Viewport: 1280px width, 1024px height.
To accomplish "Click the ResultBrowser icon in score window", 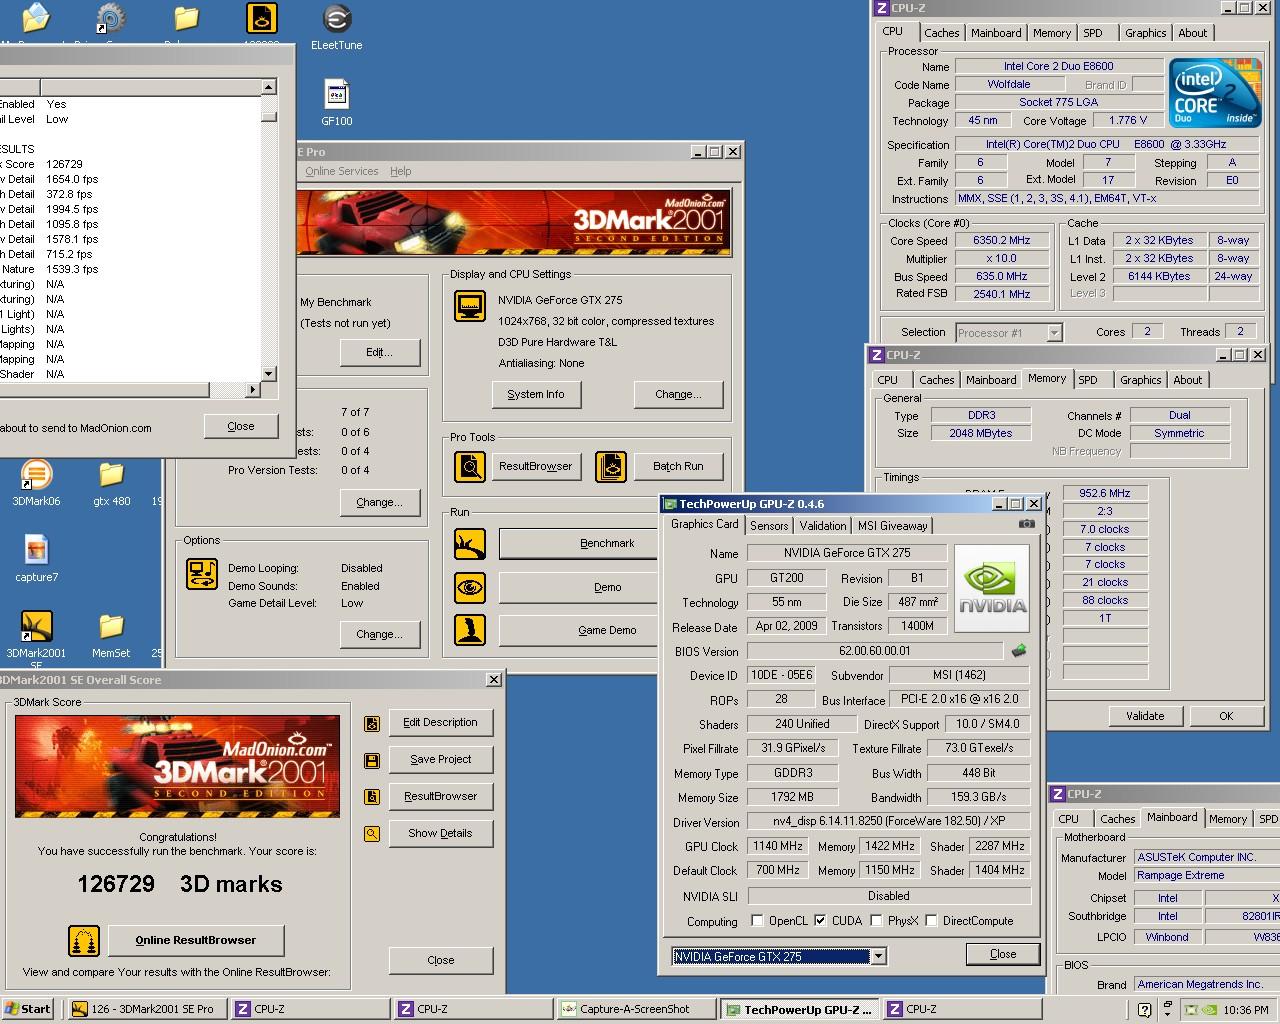I will tap(372, 797).
